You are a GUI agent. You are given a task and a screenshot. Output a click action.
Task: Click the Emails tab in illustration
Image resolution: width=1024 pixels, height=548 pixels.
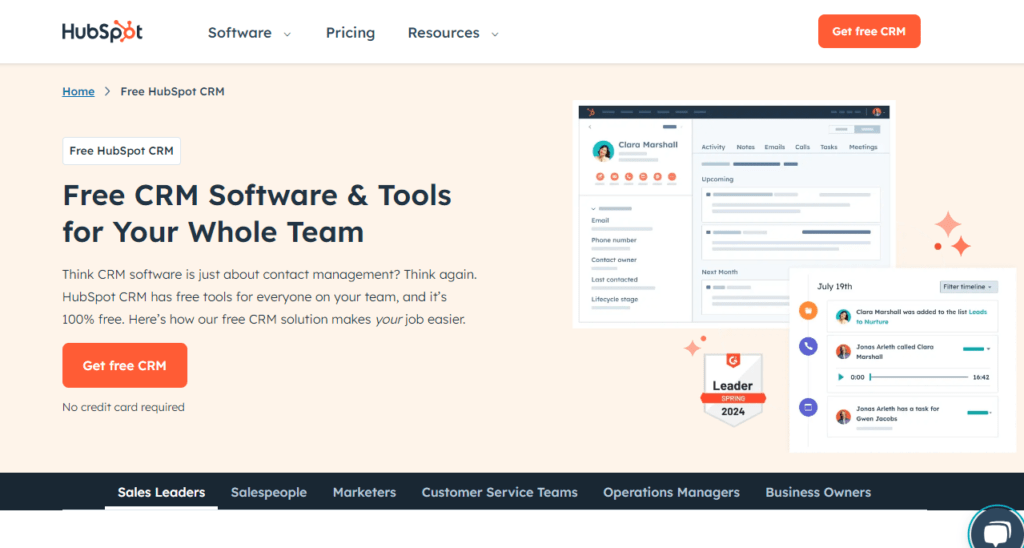[x=775, y=147]
